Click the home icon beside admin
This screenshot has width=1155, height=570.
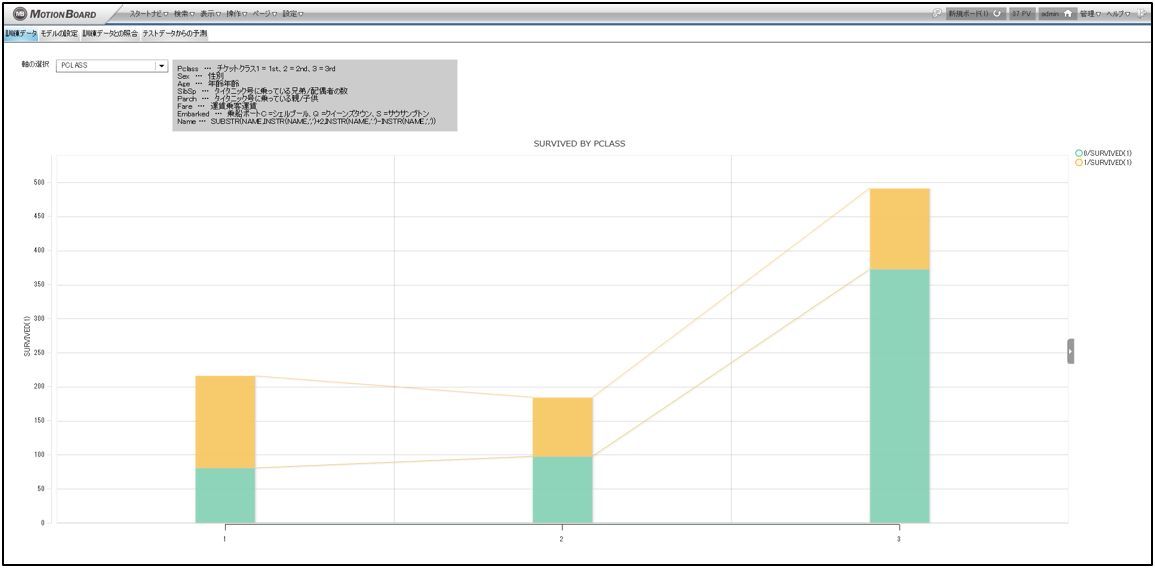pos(1068,14)
